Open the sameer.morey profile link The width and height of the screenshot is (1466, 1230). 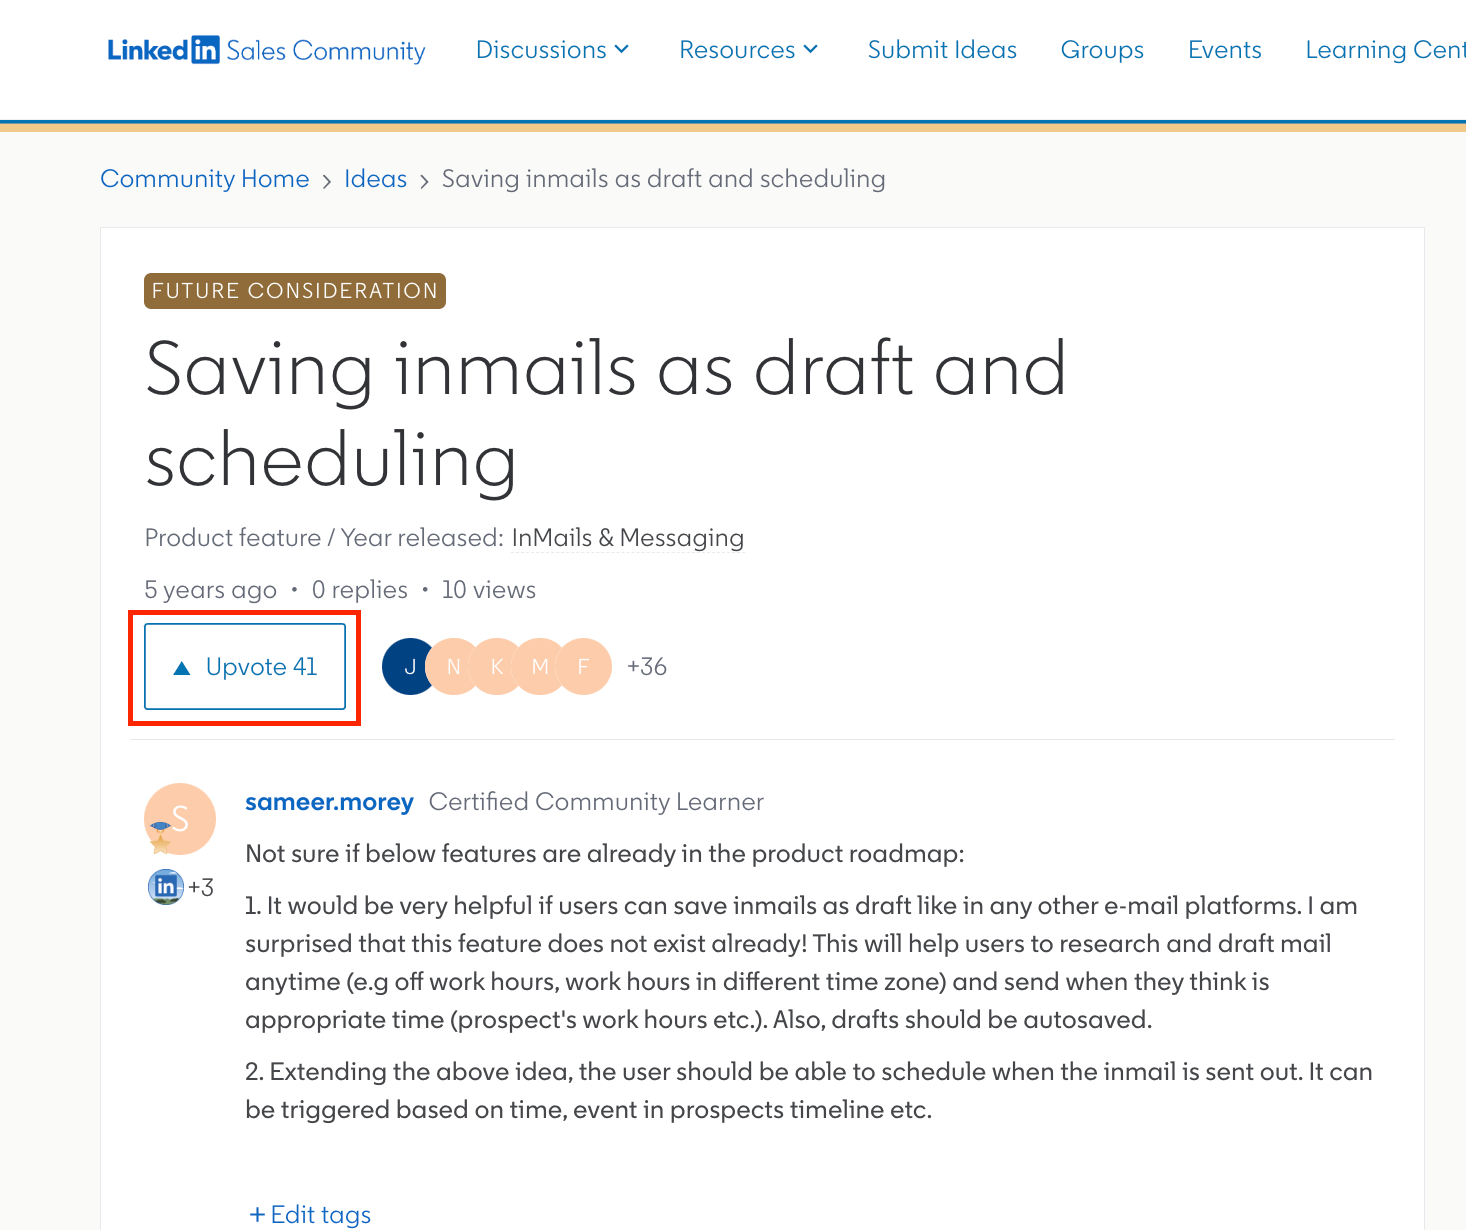[x=329, y=802]
